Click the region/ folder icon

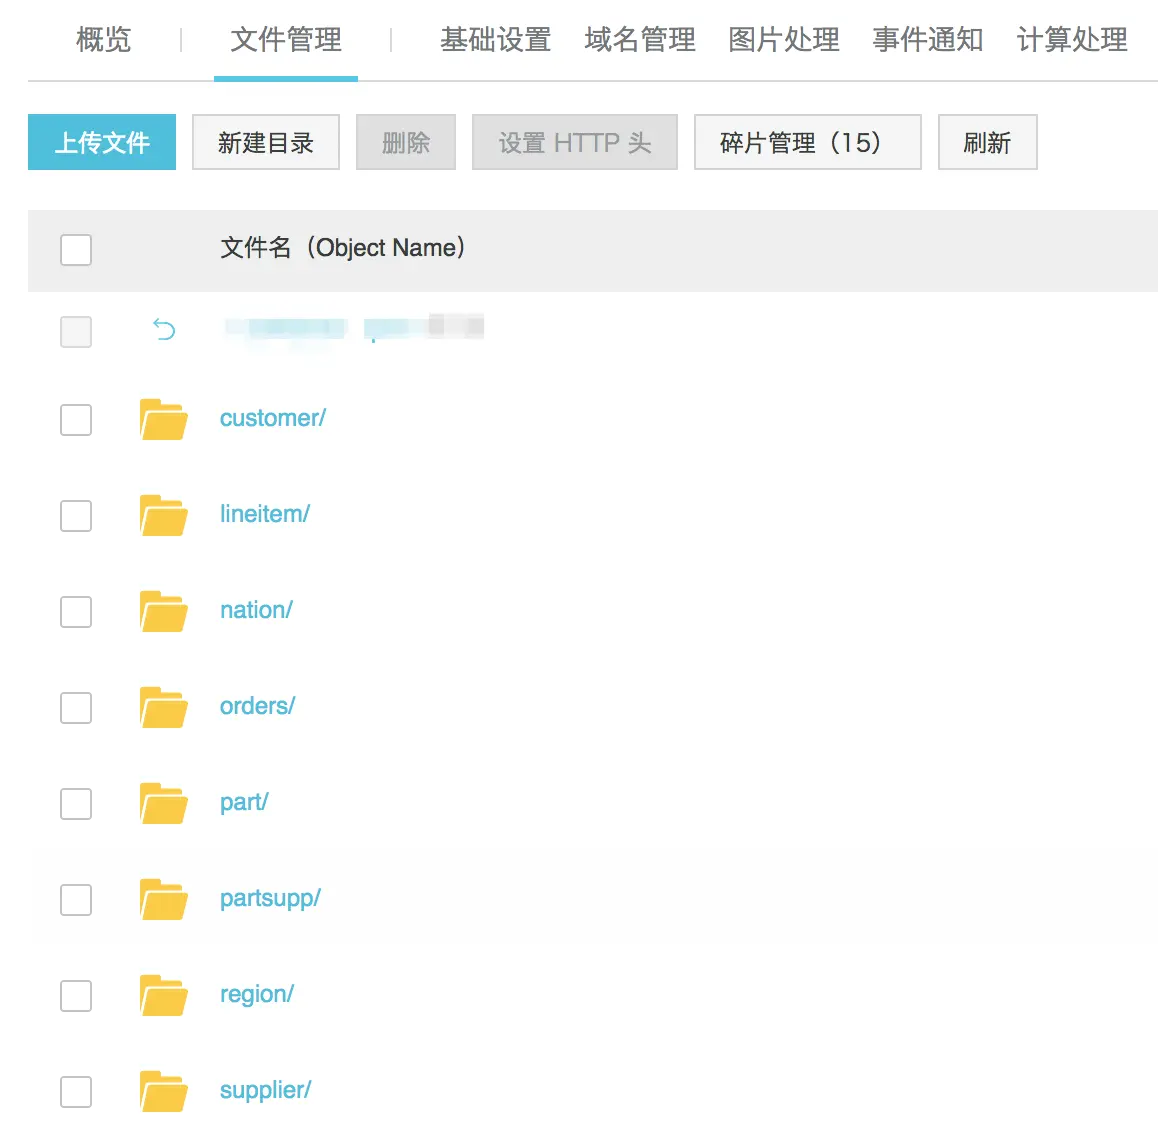coord(163,996)
